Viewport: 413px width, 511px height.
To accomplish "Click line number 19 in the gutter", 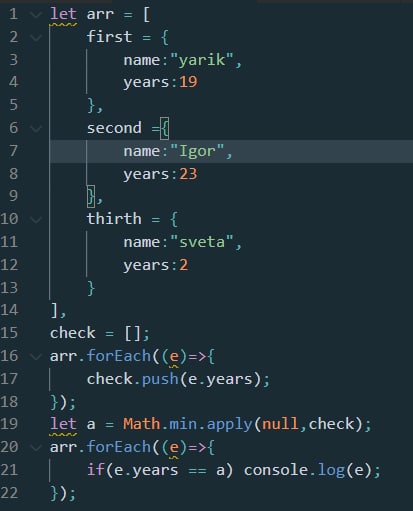I will [9, 424].
